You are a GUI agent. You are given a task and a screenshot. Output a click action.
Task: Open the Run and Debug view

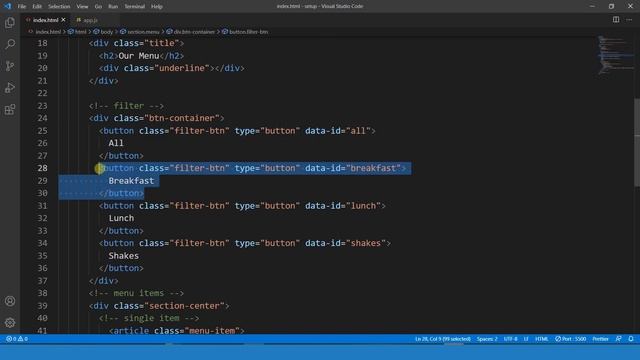[10, 88]
